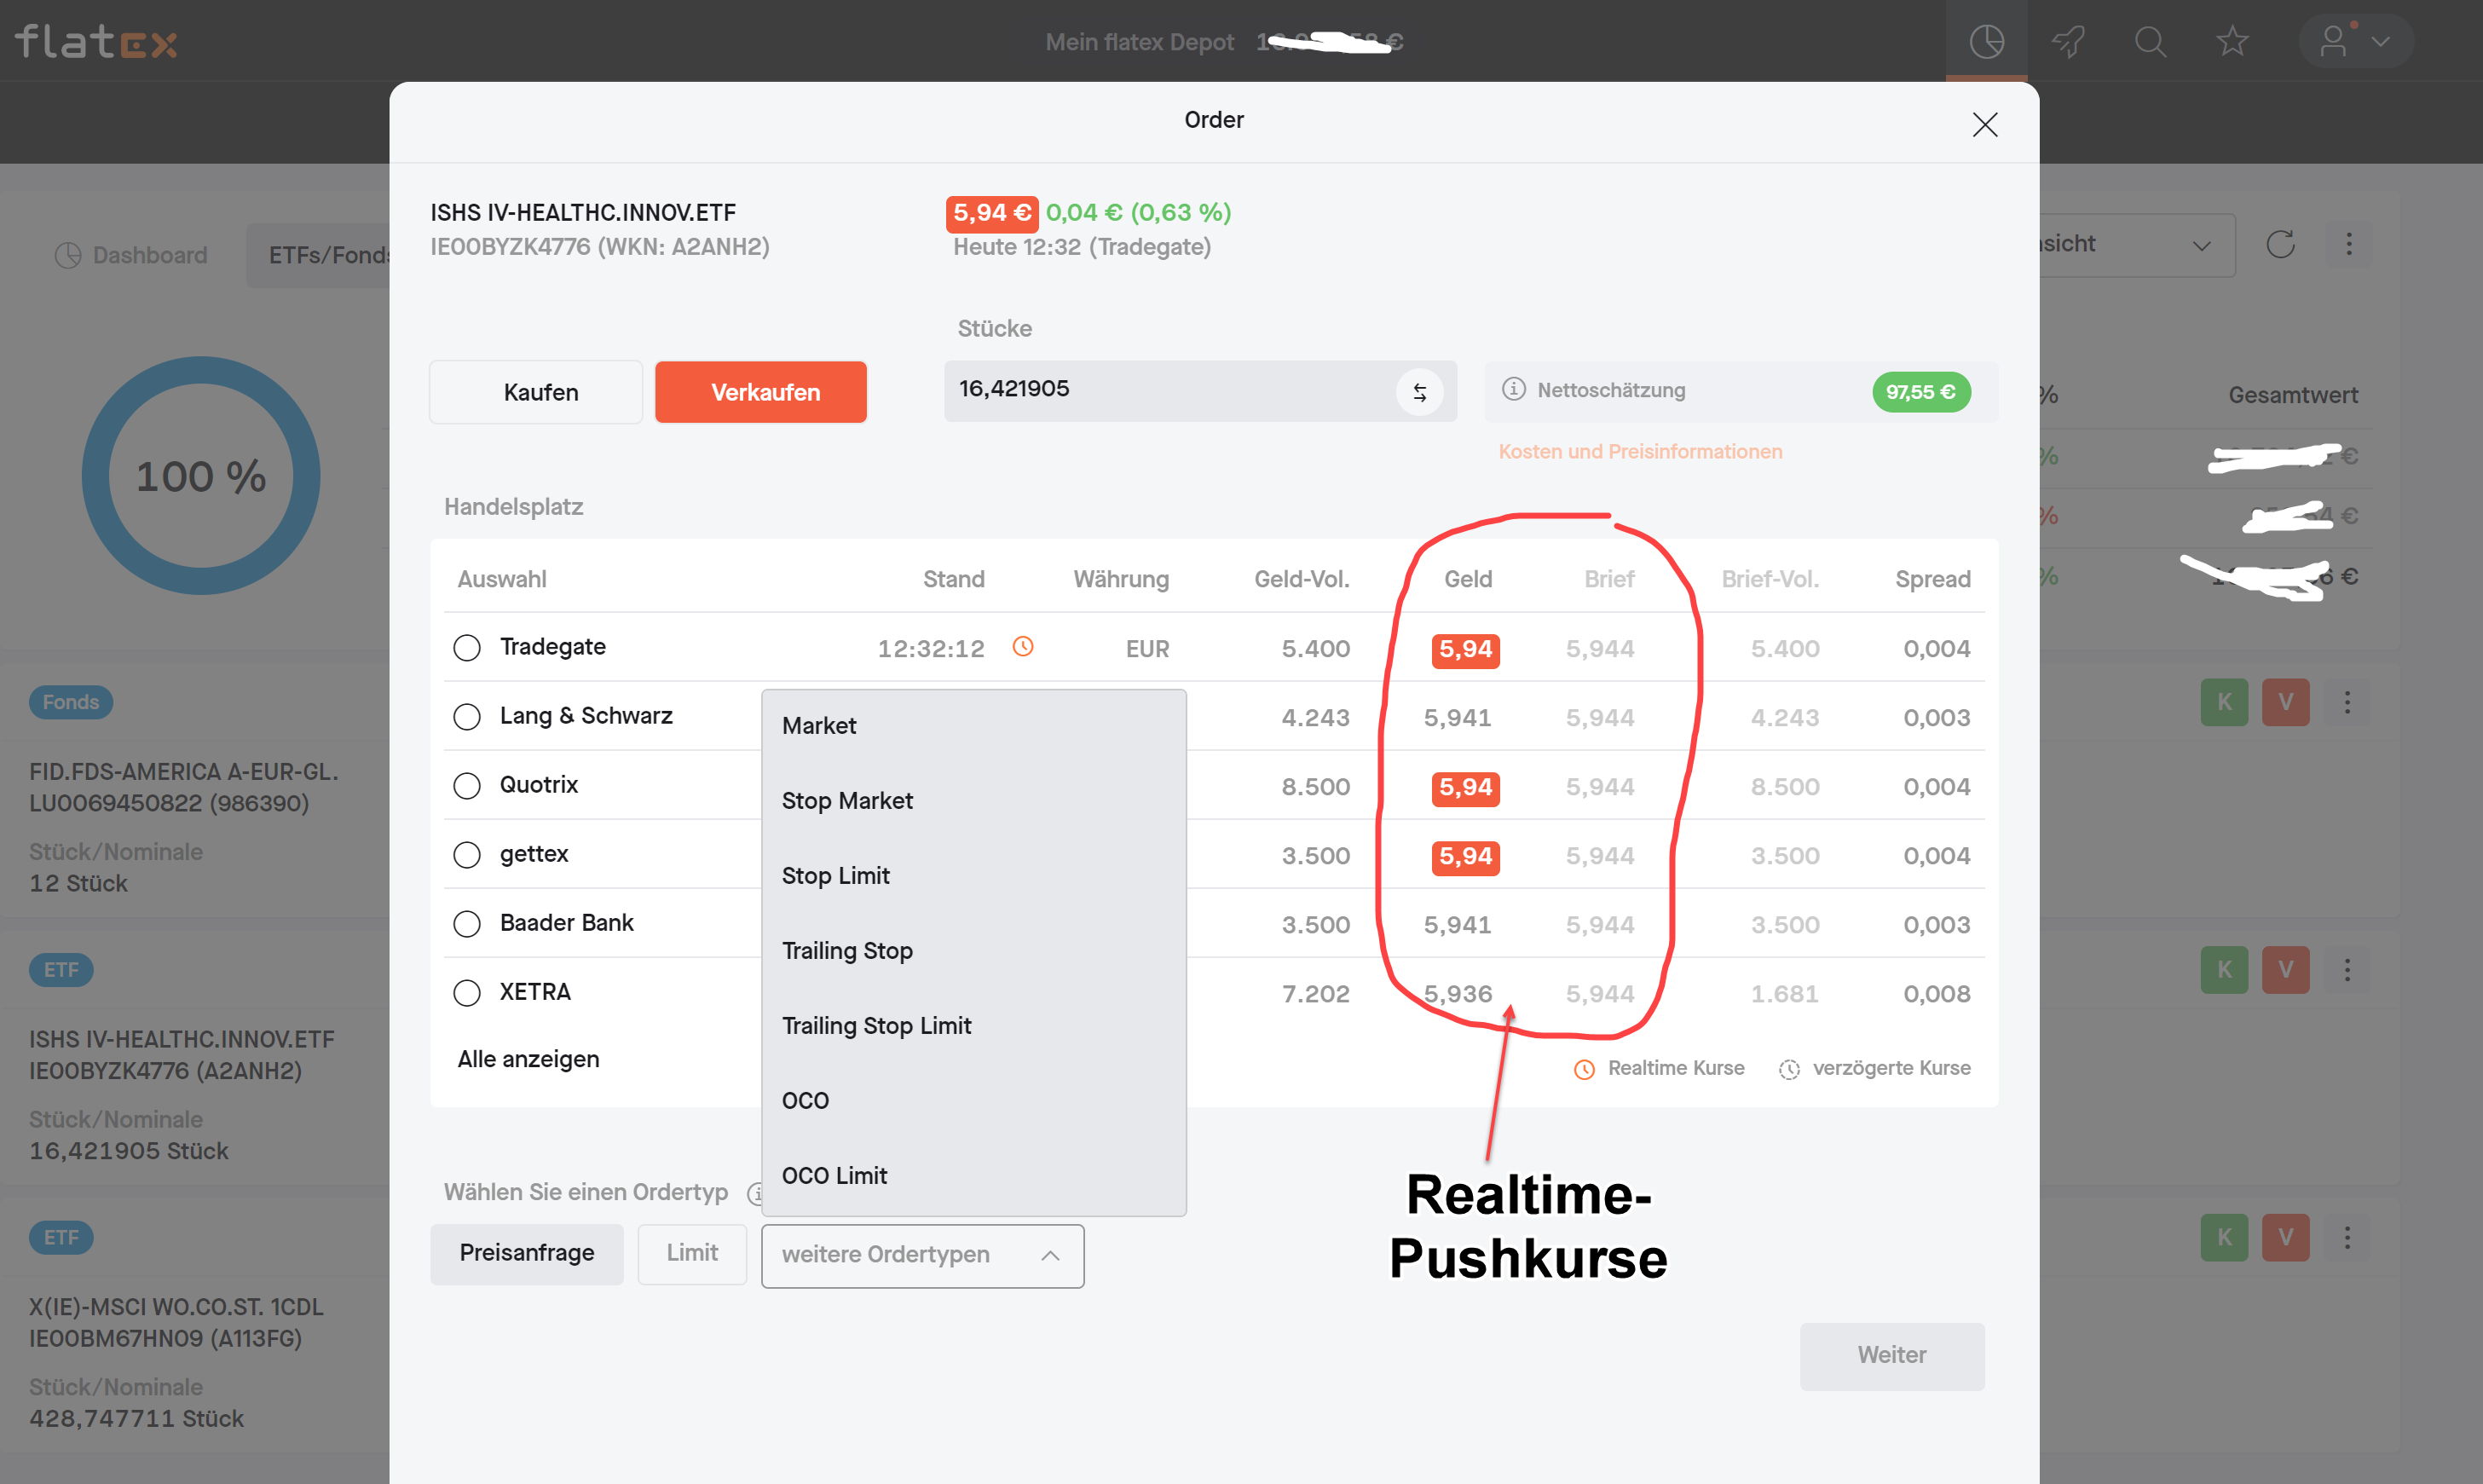
Task: Open Kosten und Preisinformationen link
Action: click(x=1640, y=452)
